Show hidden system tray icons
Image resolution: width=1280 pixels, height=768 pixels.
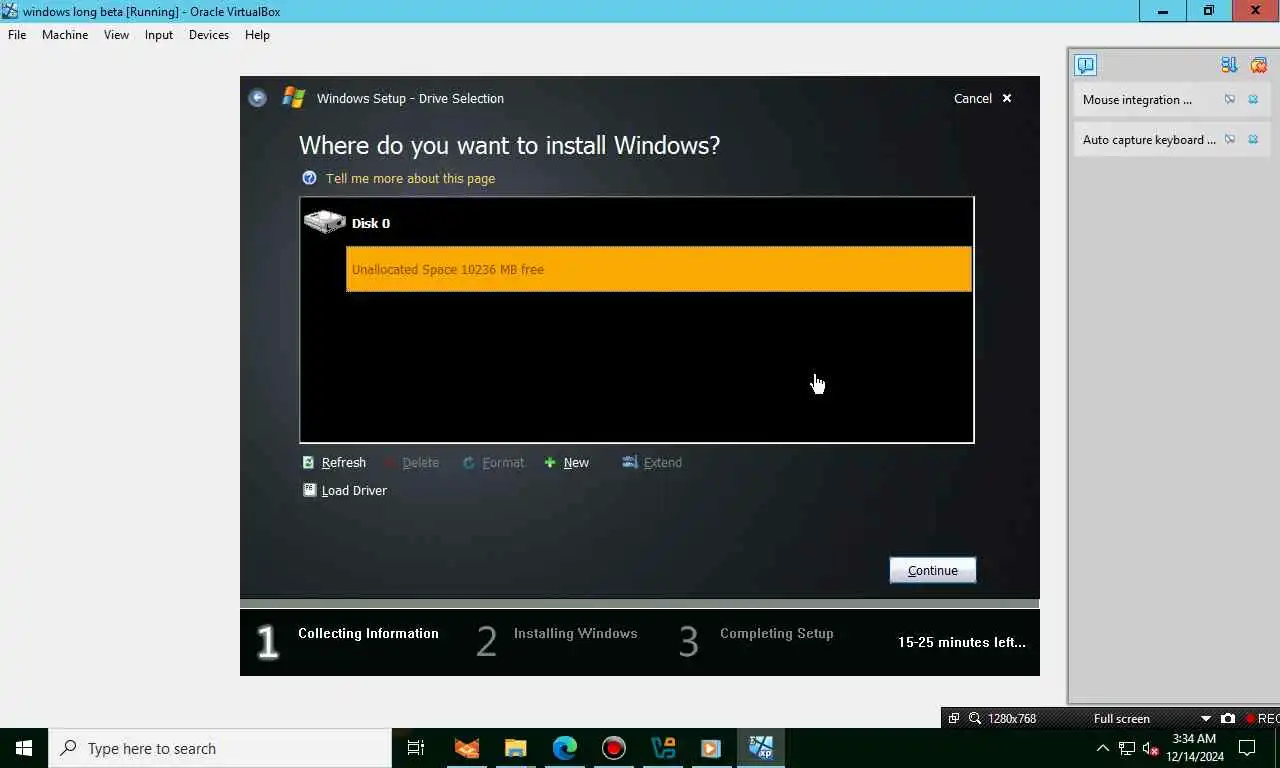[x=1102, y=748]
